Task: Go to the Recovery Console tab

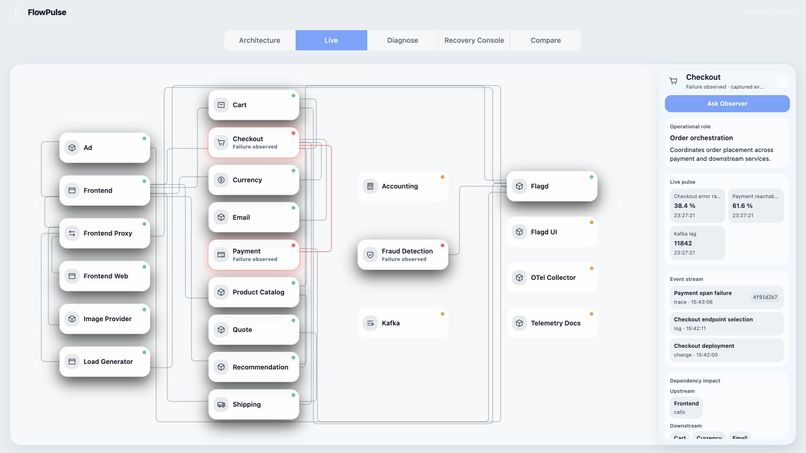Action: [x=474, y=40]
